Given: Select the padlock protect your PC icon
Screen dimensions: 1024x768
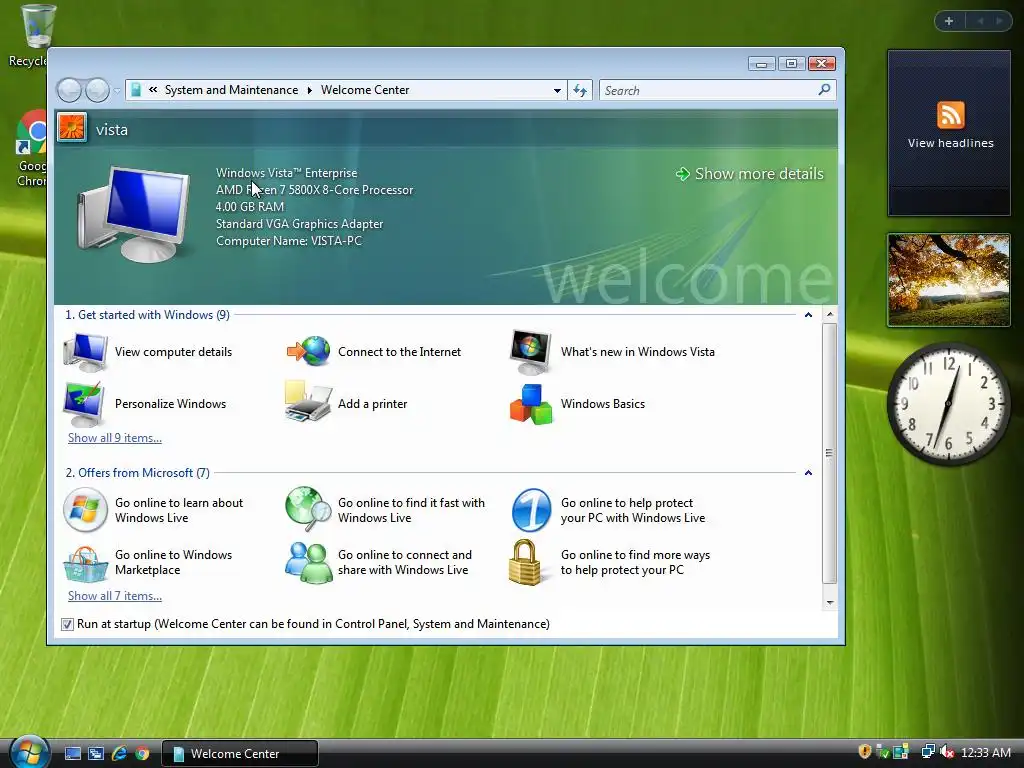Looking at the screenshot, I should 525,562.
